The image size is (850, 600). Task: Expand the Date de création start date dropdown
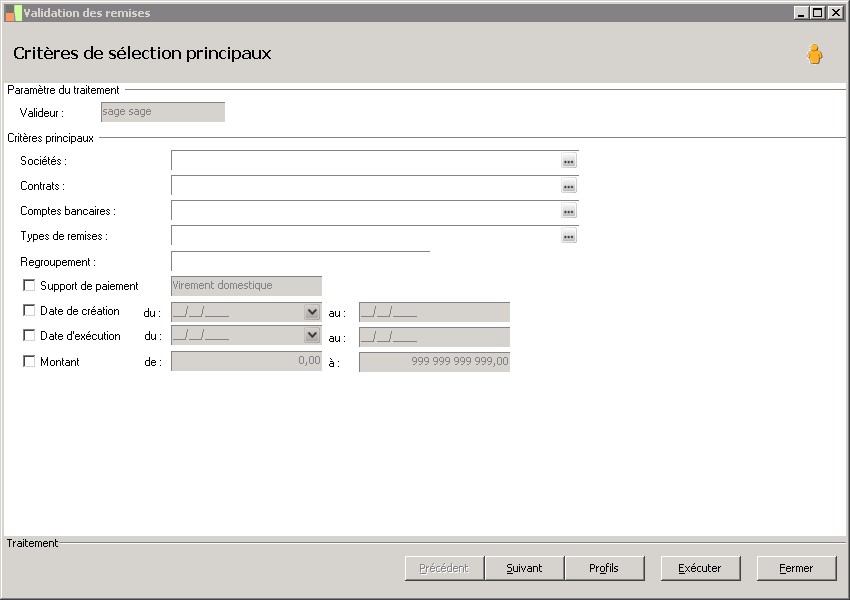point(312,312)
